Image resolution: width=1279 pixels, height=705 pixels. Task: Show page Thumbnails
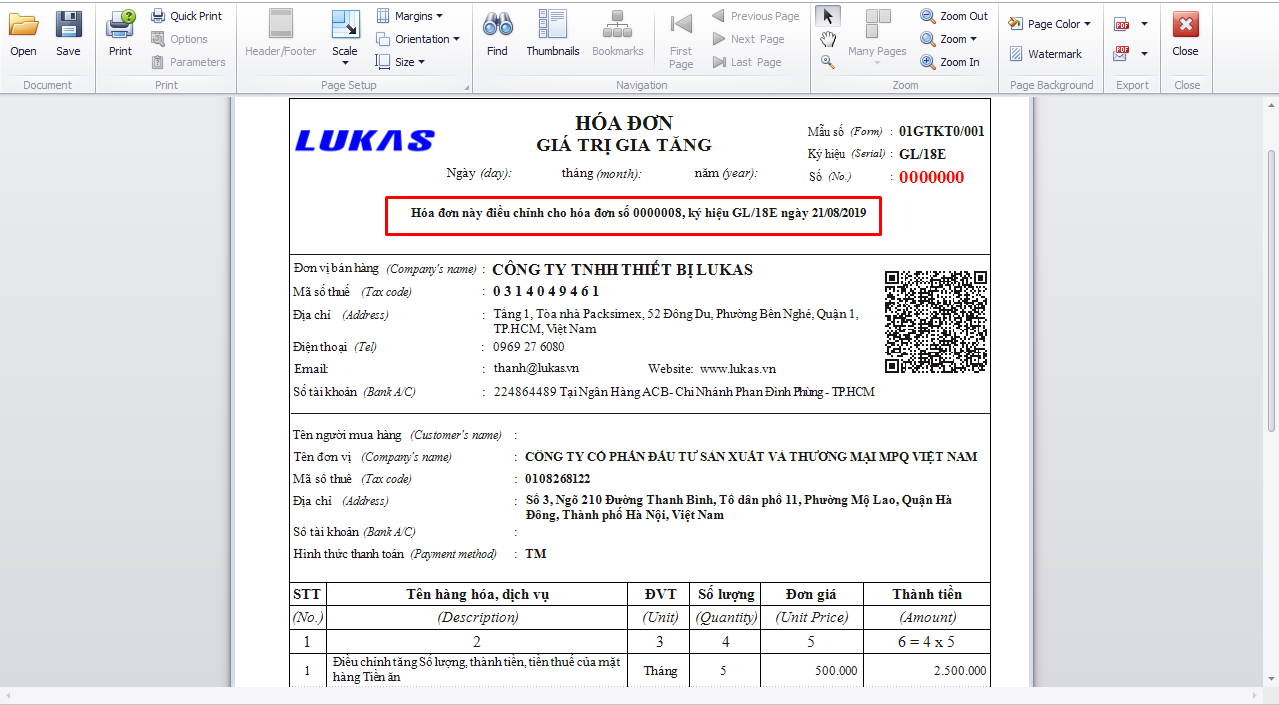point(553,35)
